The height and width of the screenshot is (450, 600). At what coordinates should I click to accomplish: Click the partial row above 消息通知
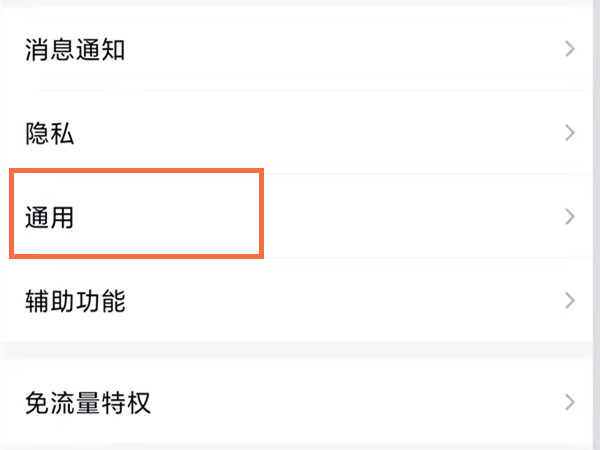tap(300, 6)
